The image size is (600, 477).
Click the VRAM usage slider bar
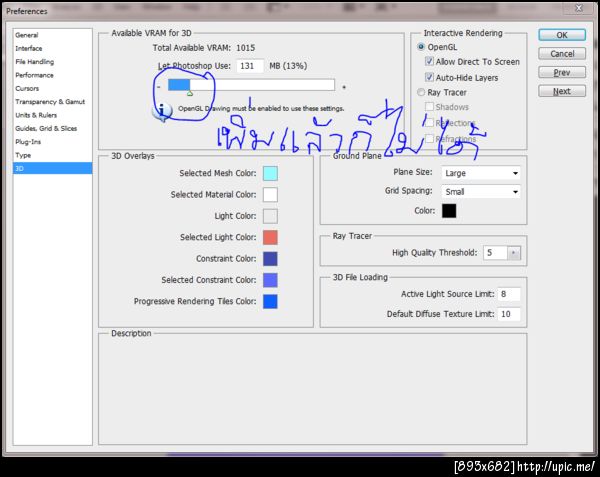click(x=251, y=85)
